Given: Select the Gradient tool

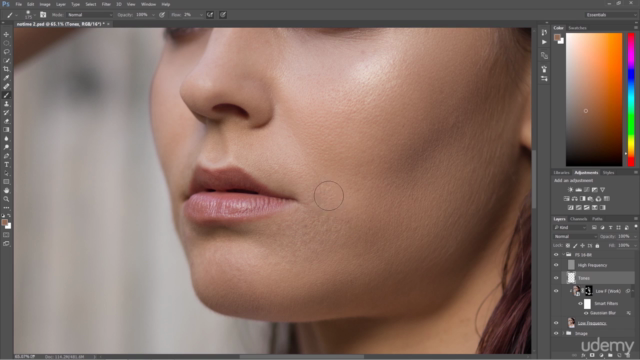Looking at the screenshot, I should [x=6, y=130].
